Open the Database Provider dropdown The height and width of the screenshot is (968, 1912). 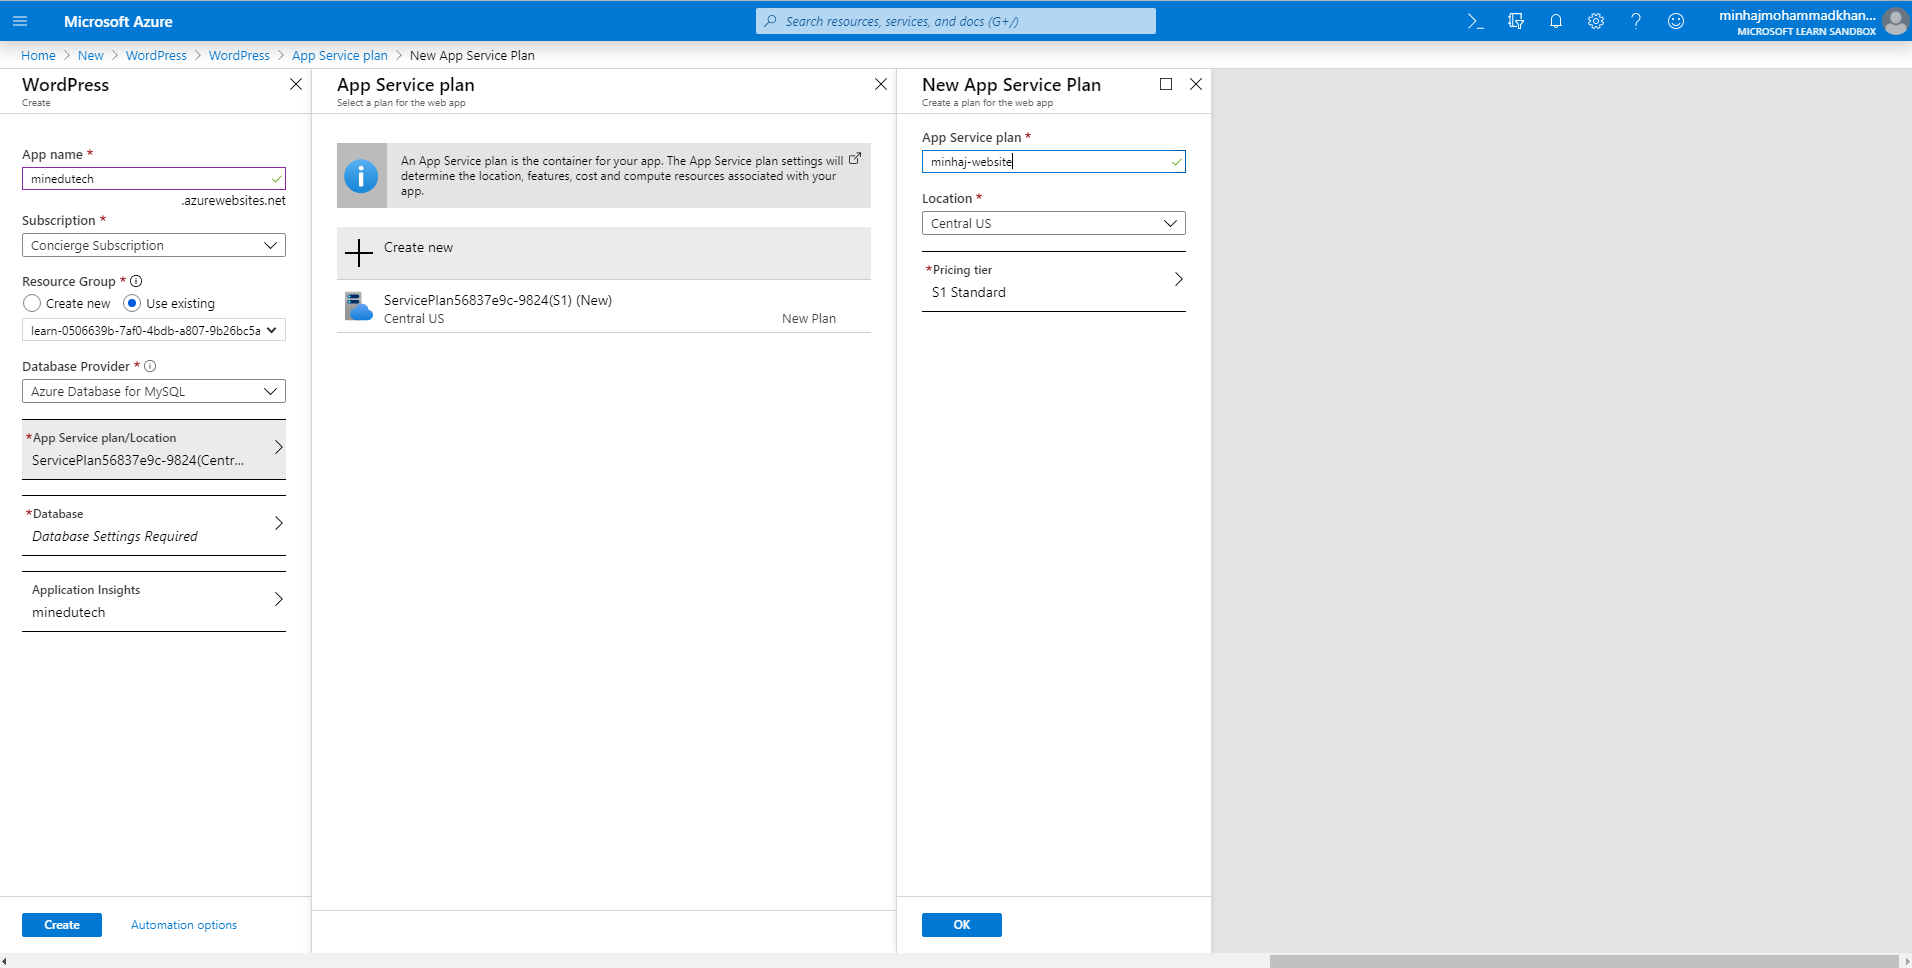click(153, 391)
